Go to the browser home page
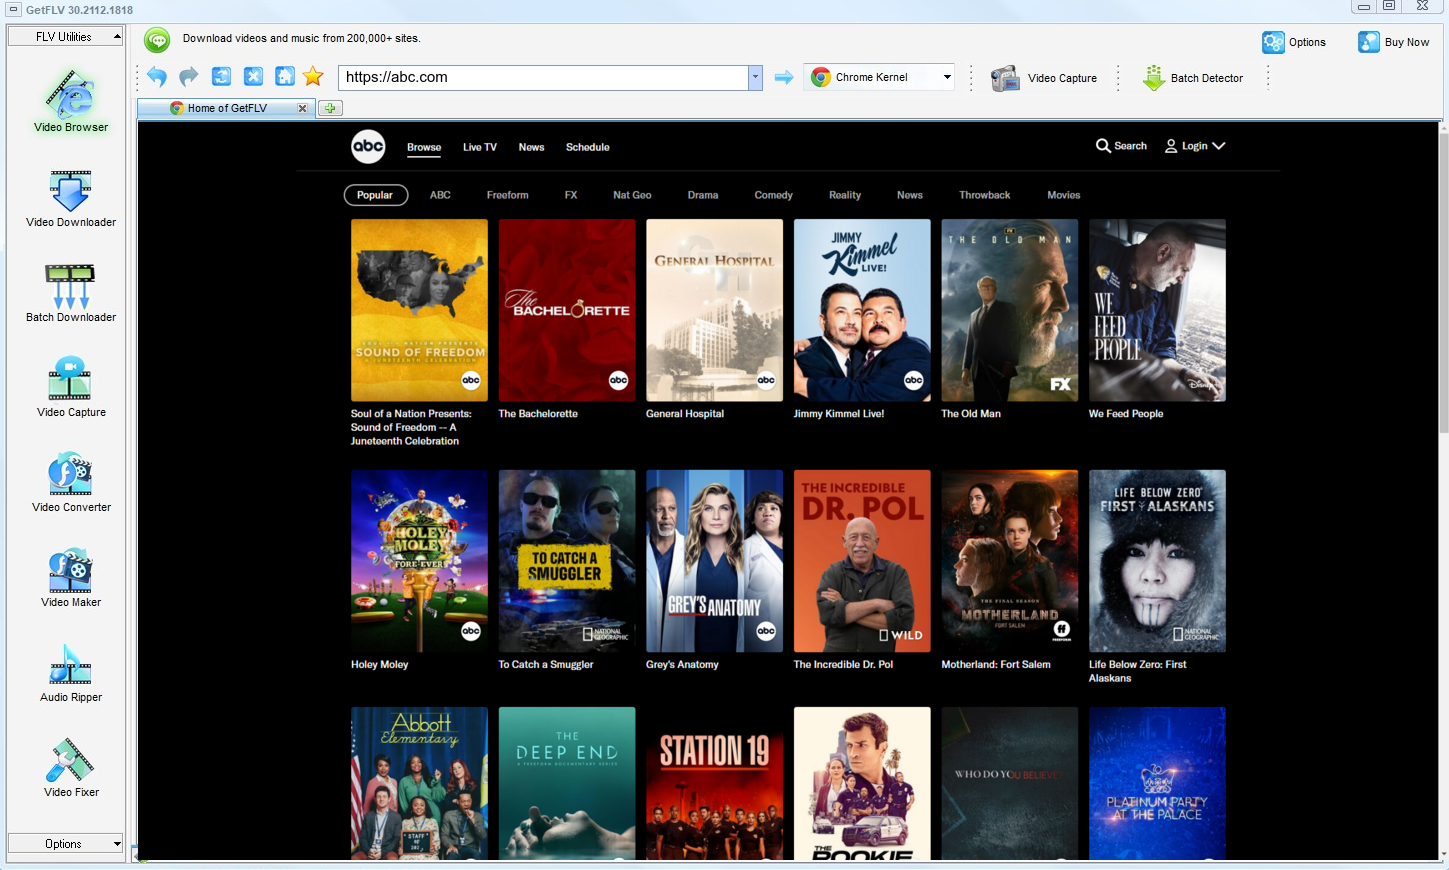Viewport: 1449px width, 870px height. click(x=285, y=77)
